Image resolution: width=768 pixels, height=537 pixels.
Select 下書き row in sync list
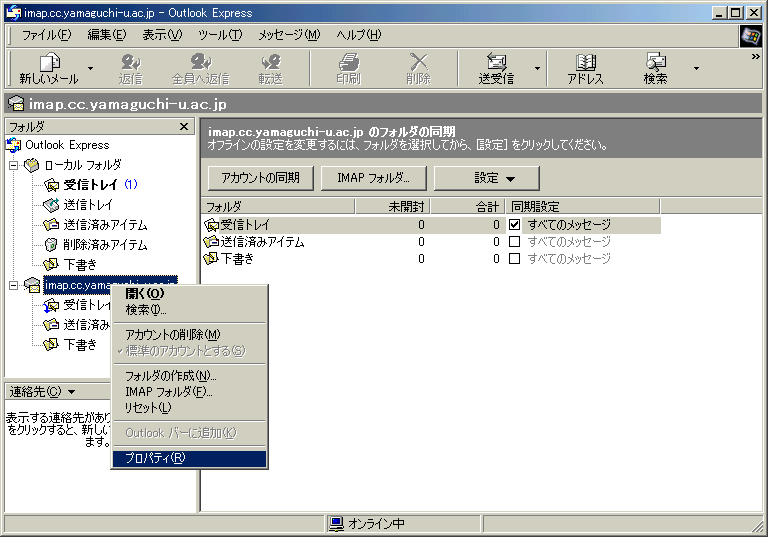(x=431, y=258)
